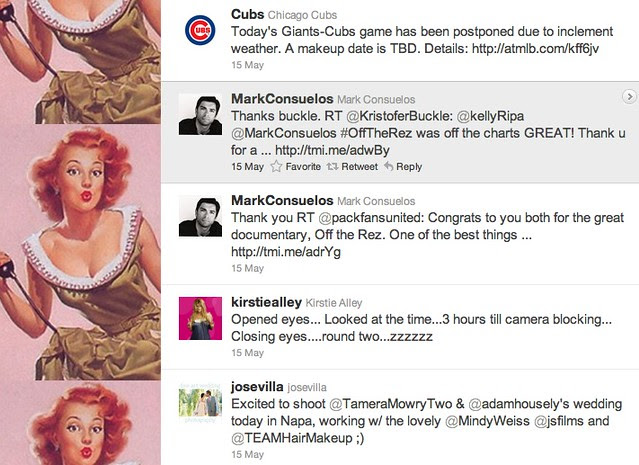Screen dimensions: 639x465
Task: Retweet the Thanks buckle tweet
Action: pyautogui.click(x=353, y=166)
